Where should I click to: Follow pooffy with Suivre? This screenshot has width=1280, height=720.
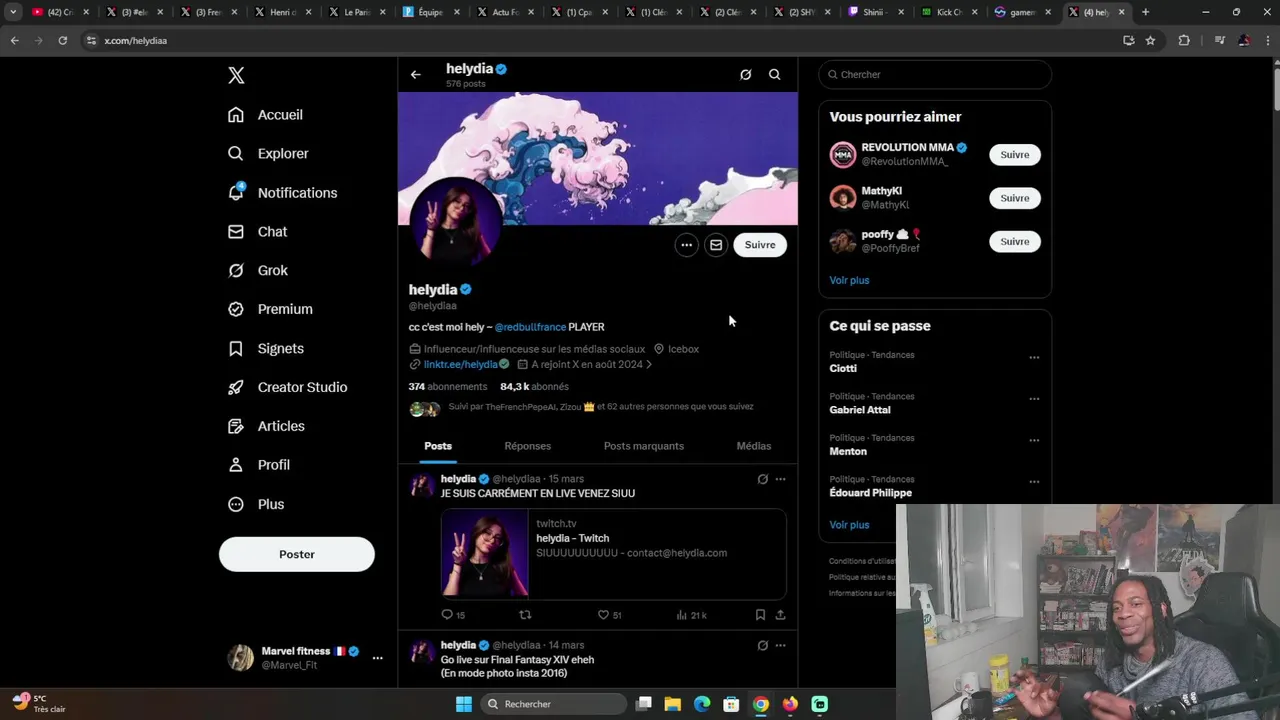tap(1015, 242)
